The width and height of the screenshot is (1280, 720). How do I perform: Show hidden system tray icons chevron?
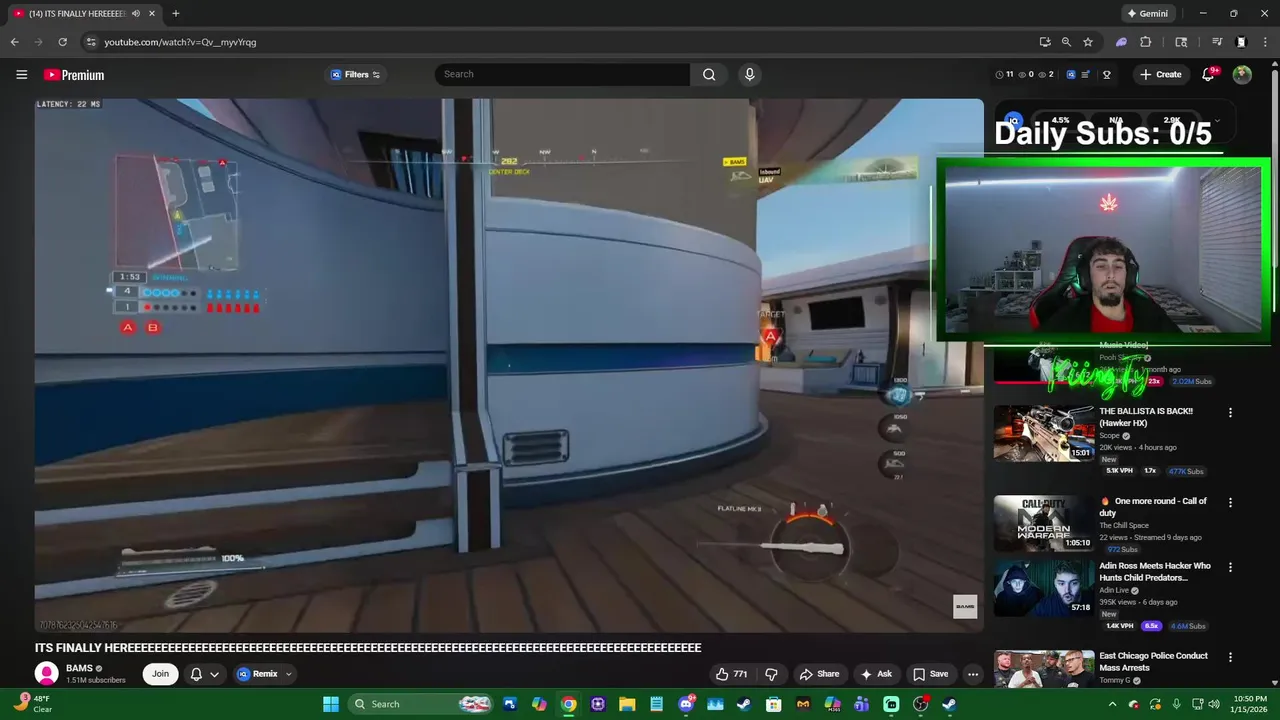(1112, 704)
